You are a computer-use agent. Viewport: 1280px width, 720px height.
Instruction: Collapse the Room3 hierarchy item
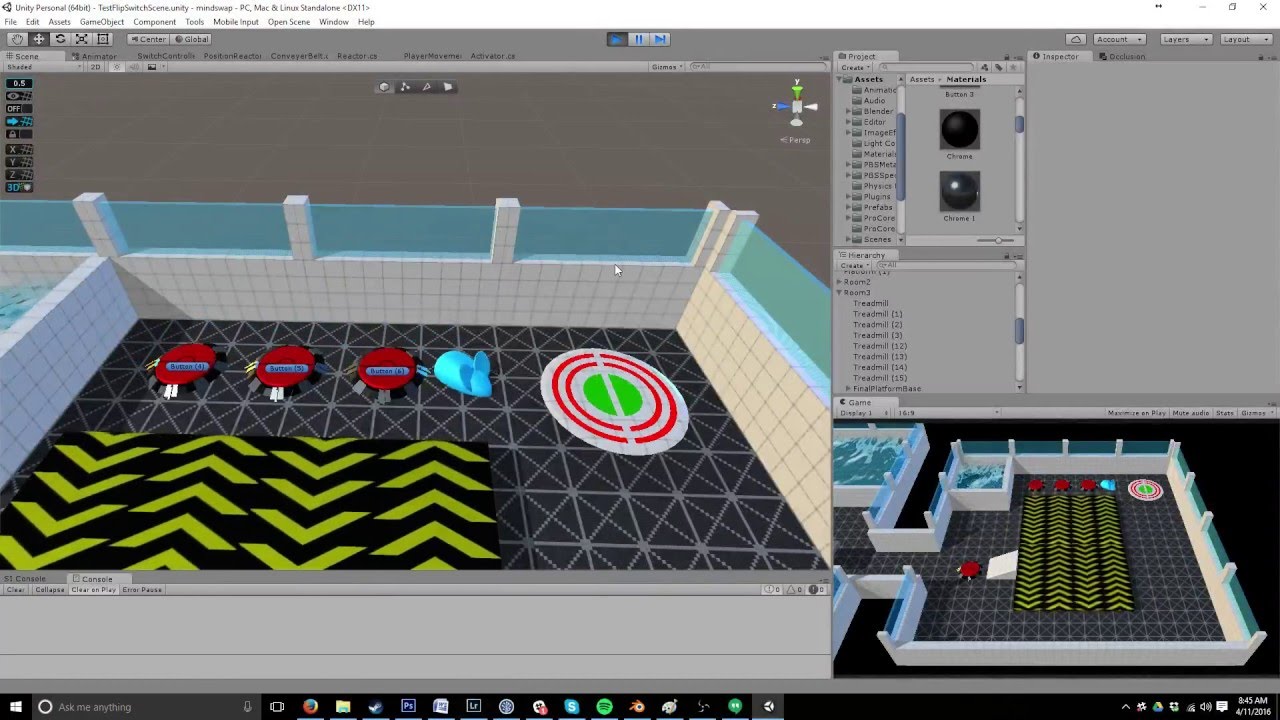839,293
